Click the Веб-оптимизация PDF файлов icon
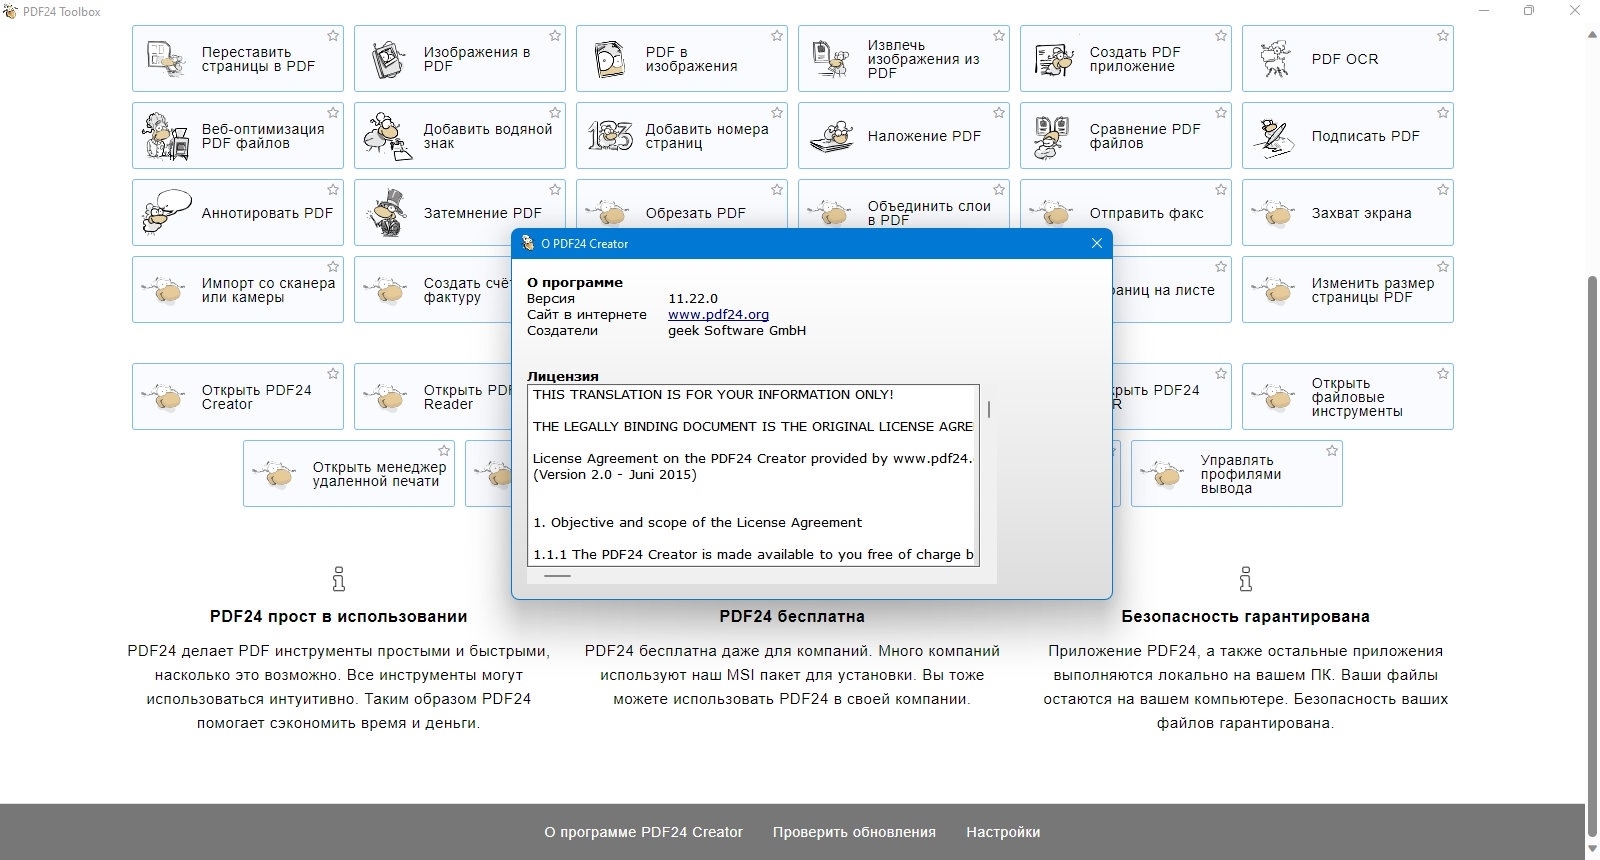The height and width of the screenshot is (860, 1600). (166, 136)
